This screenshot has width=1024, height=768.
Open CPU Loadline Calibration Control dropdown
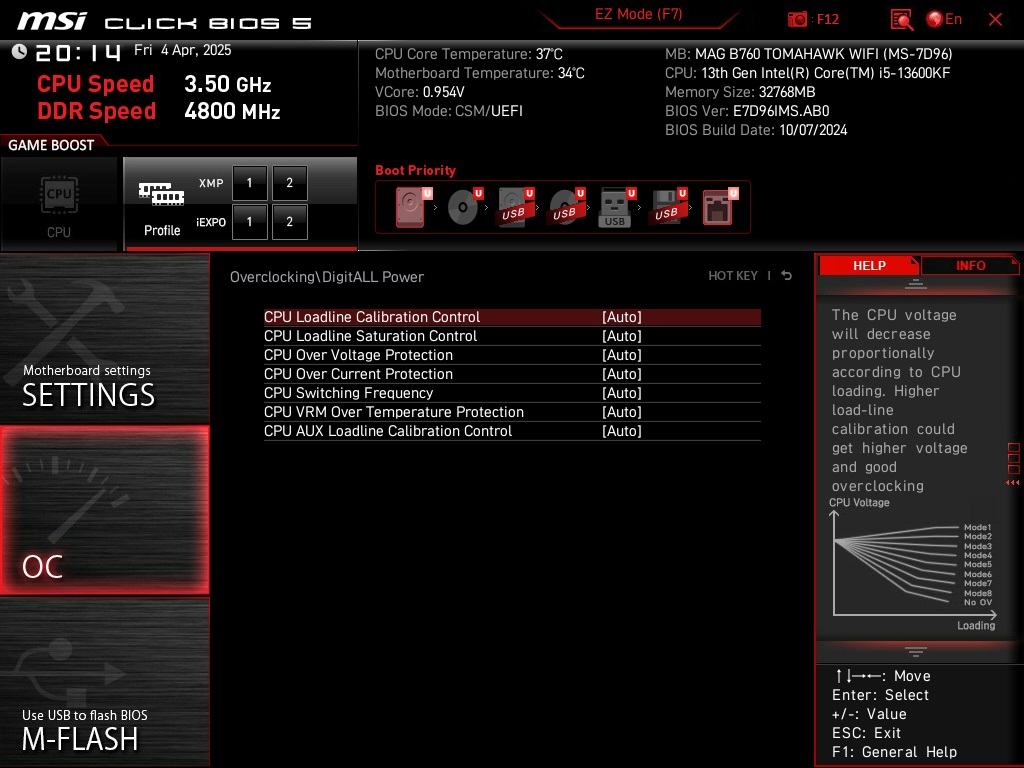click(512, 317)
